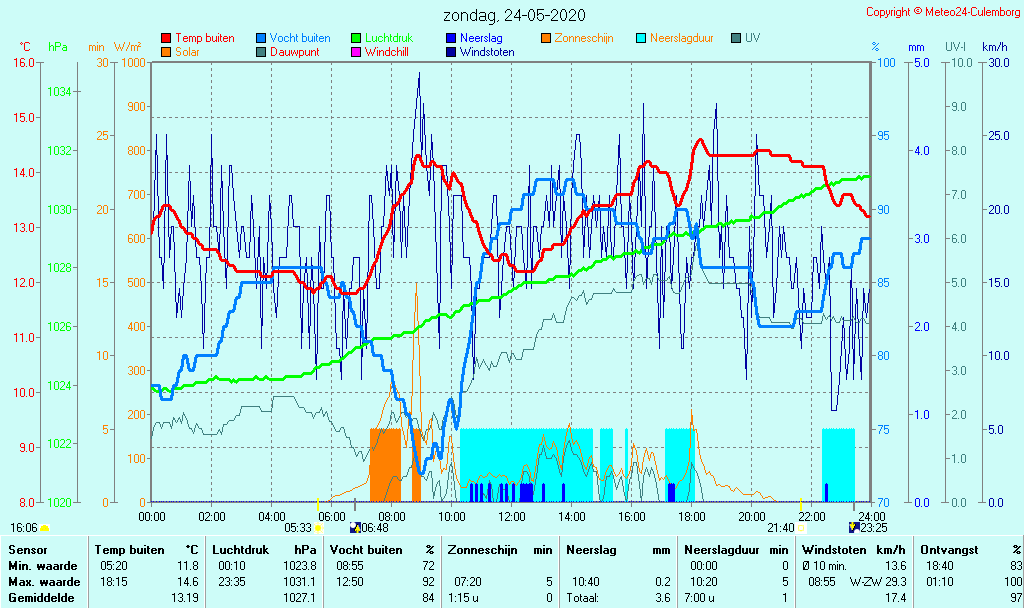Click the moonrise icon beside 06:48

click(355, 528)
